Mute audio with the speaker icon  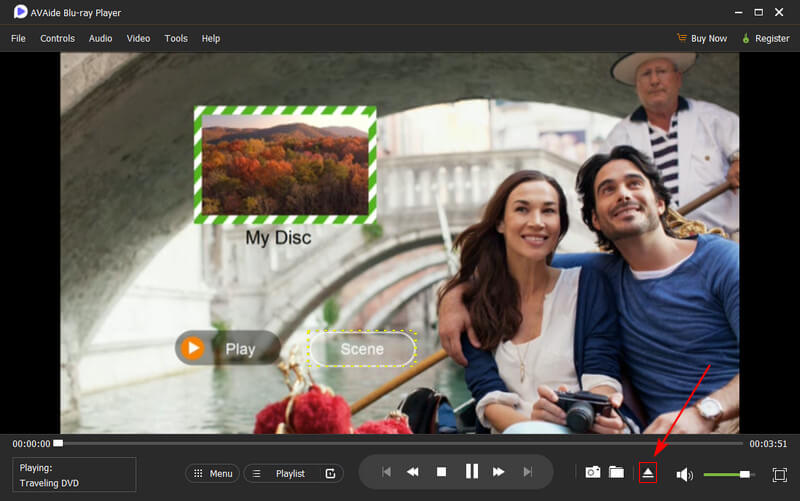(x=685, y=474)
